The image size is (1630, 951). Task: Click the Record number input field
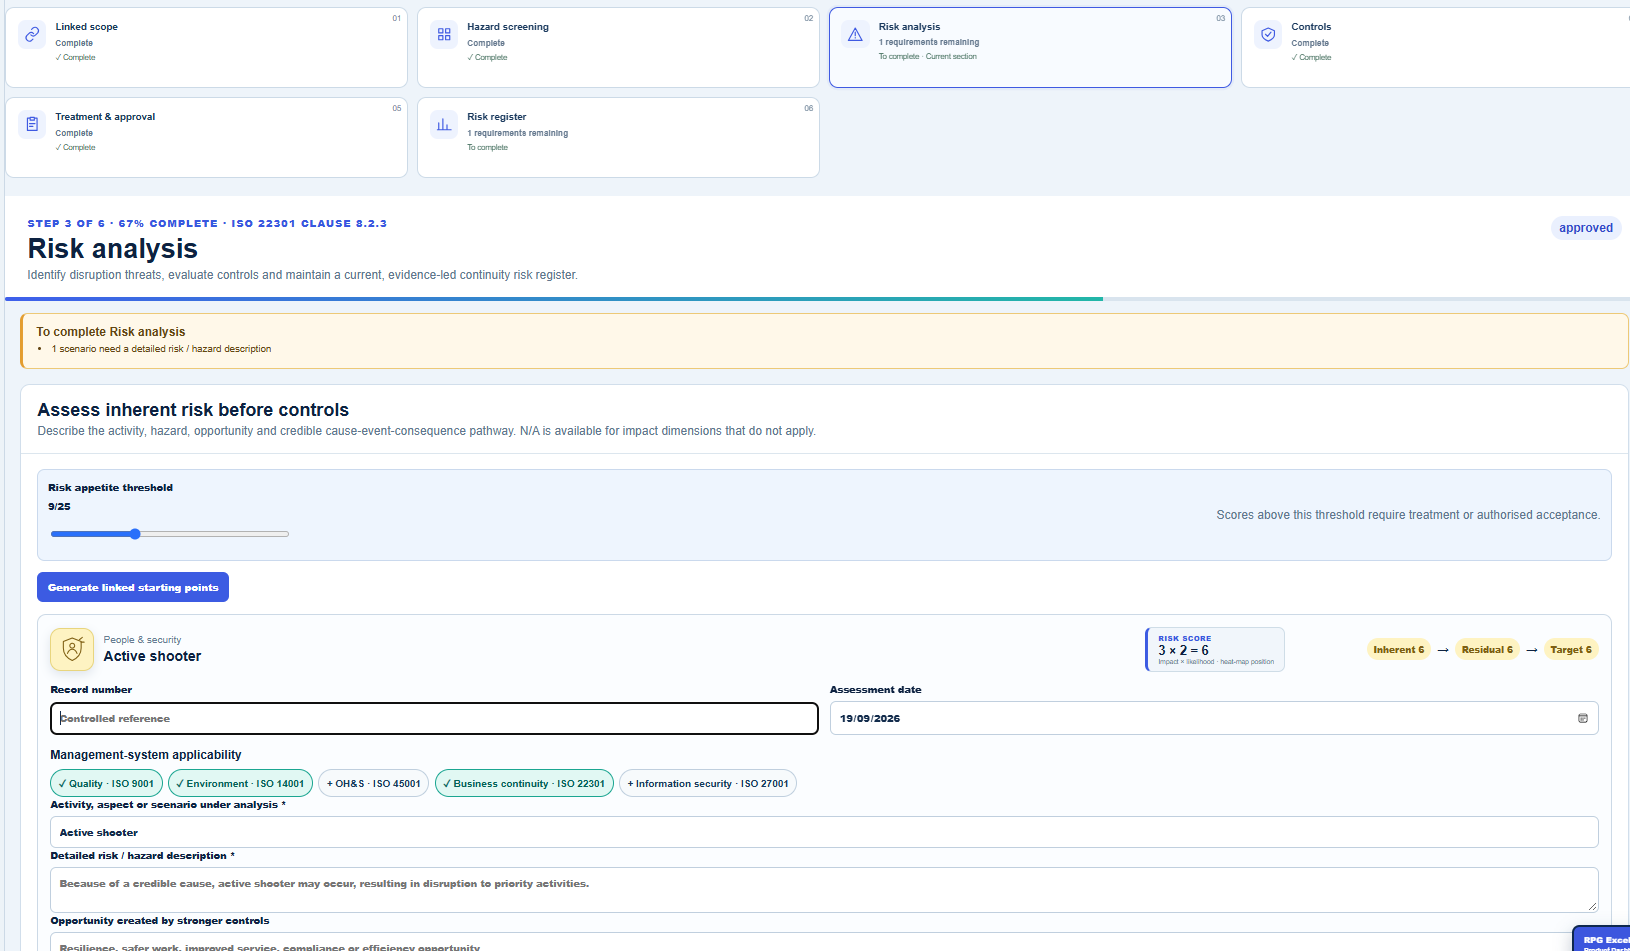(x=434, y=718)
